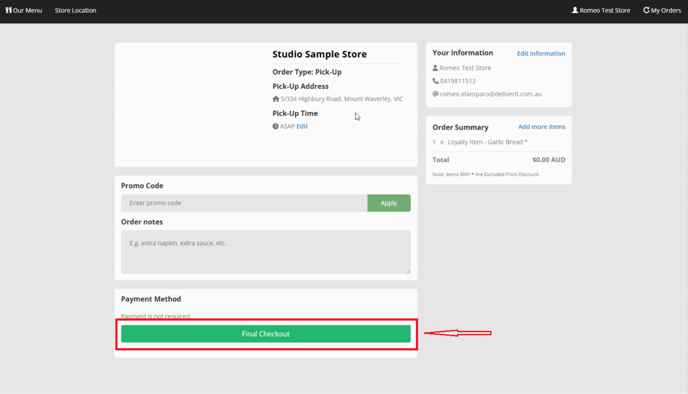Focus the Enter promo code field
This screenshot has width=688, height=394.
[244, 203]
